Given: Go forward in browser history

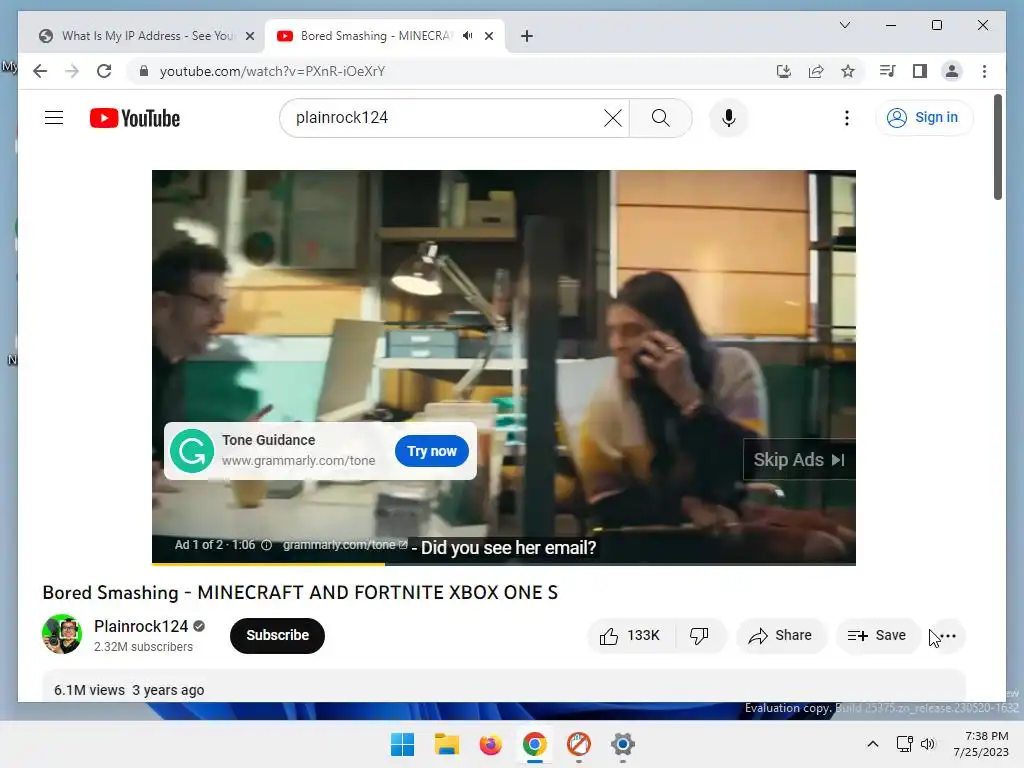Looking at the screenshot, I should tap(72, 71).
